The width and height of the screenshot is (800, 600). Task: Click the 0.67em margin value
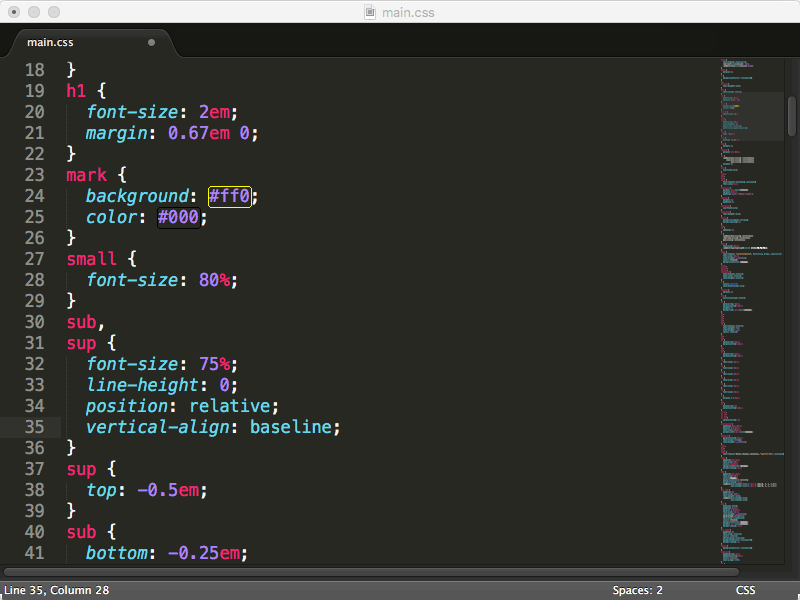pos(198,133)
